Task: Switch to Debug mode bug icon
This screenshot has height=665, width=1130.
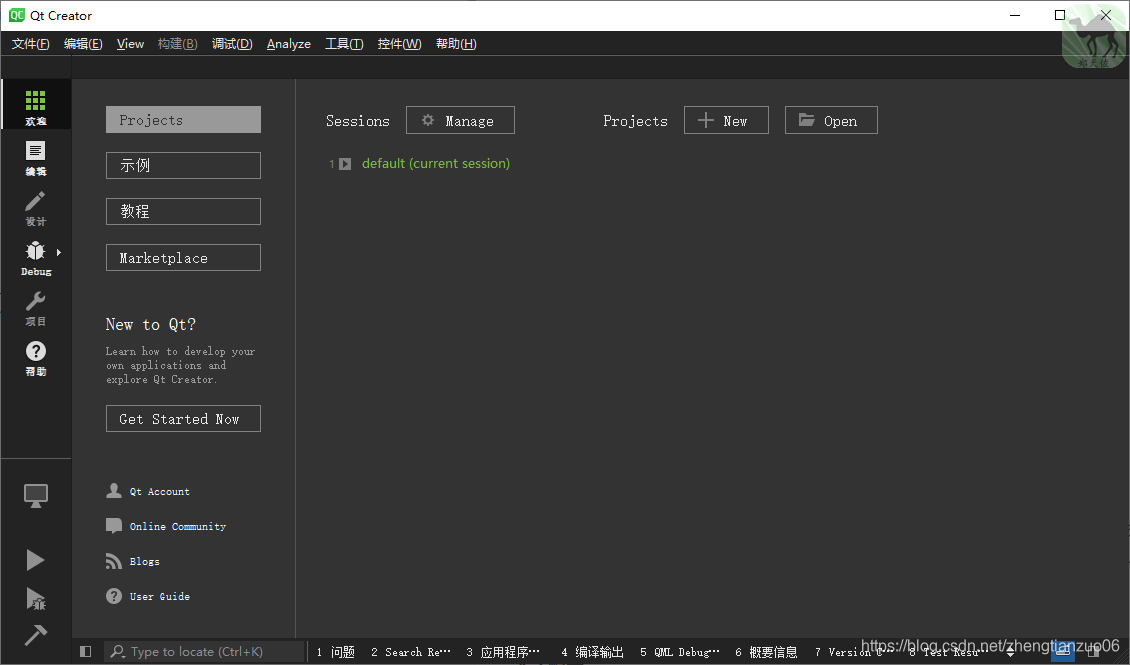Action: (35, 251)
